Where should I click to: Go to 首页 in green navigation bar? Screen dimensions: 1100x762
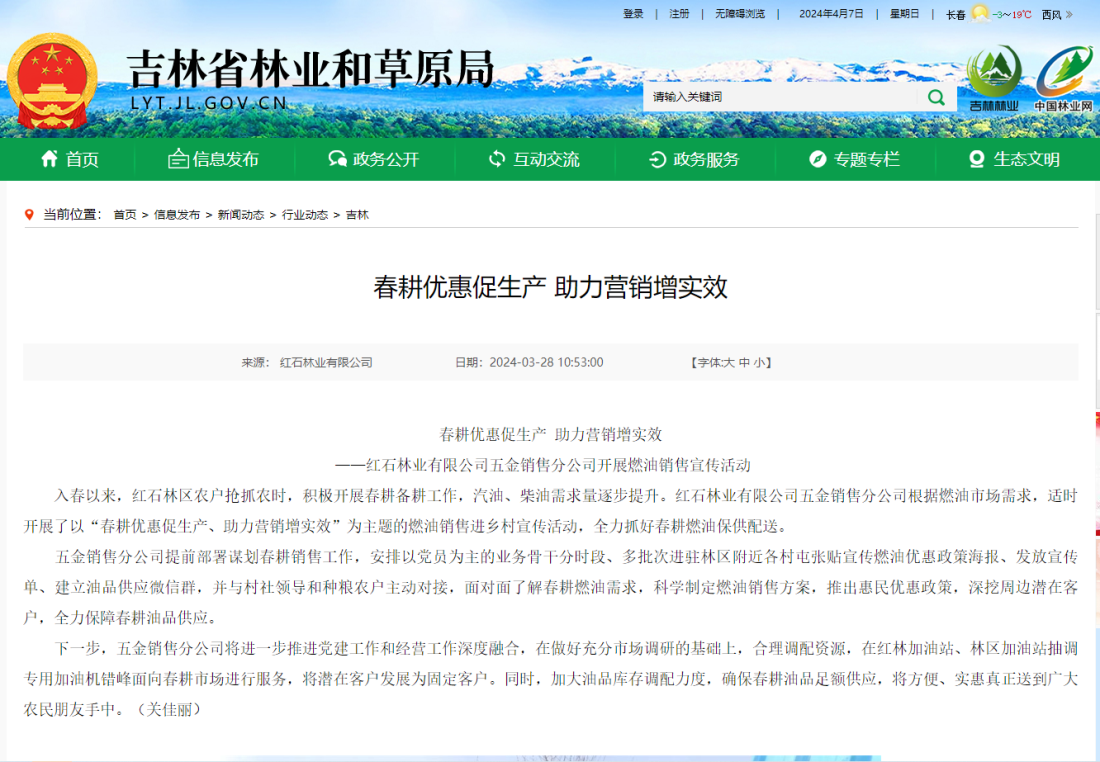pyautogui.click(x=70, y=159)
